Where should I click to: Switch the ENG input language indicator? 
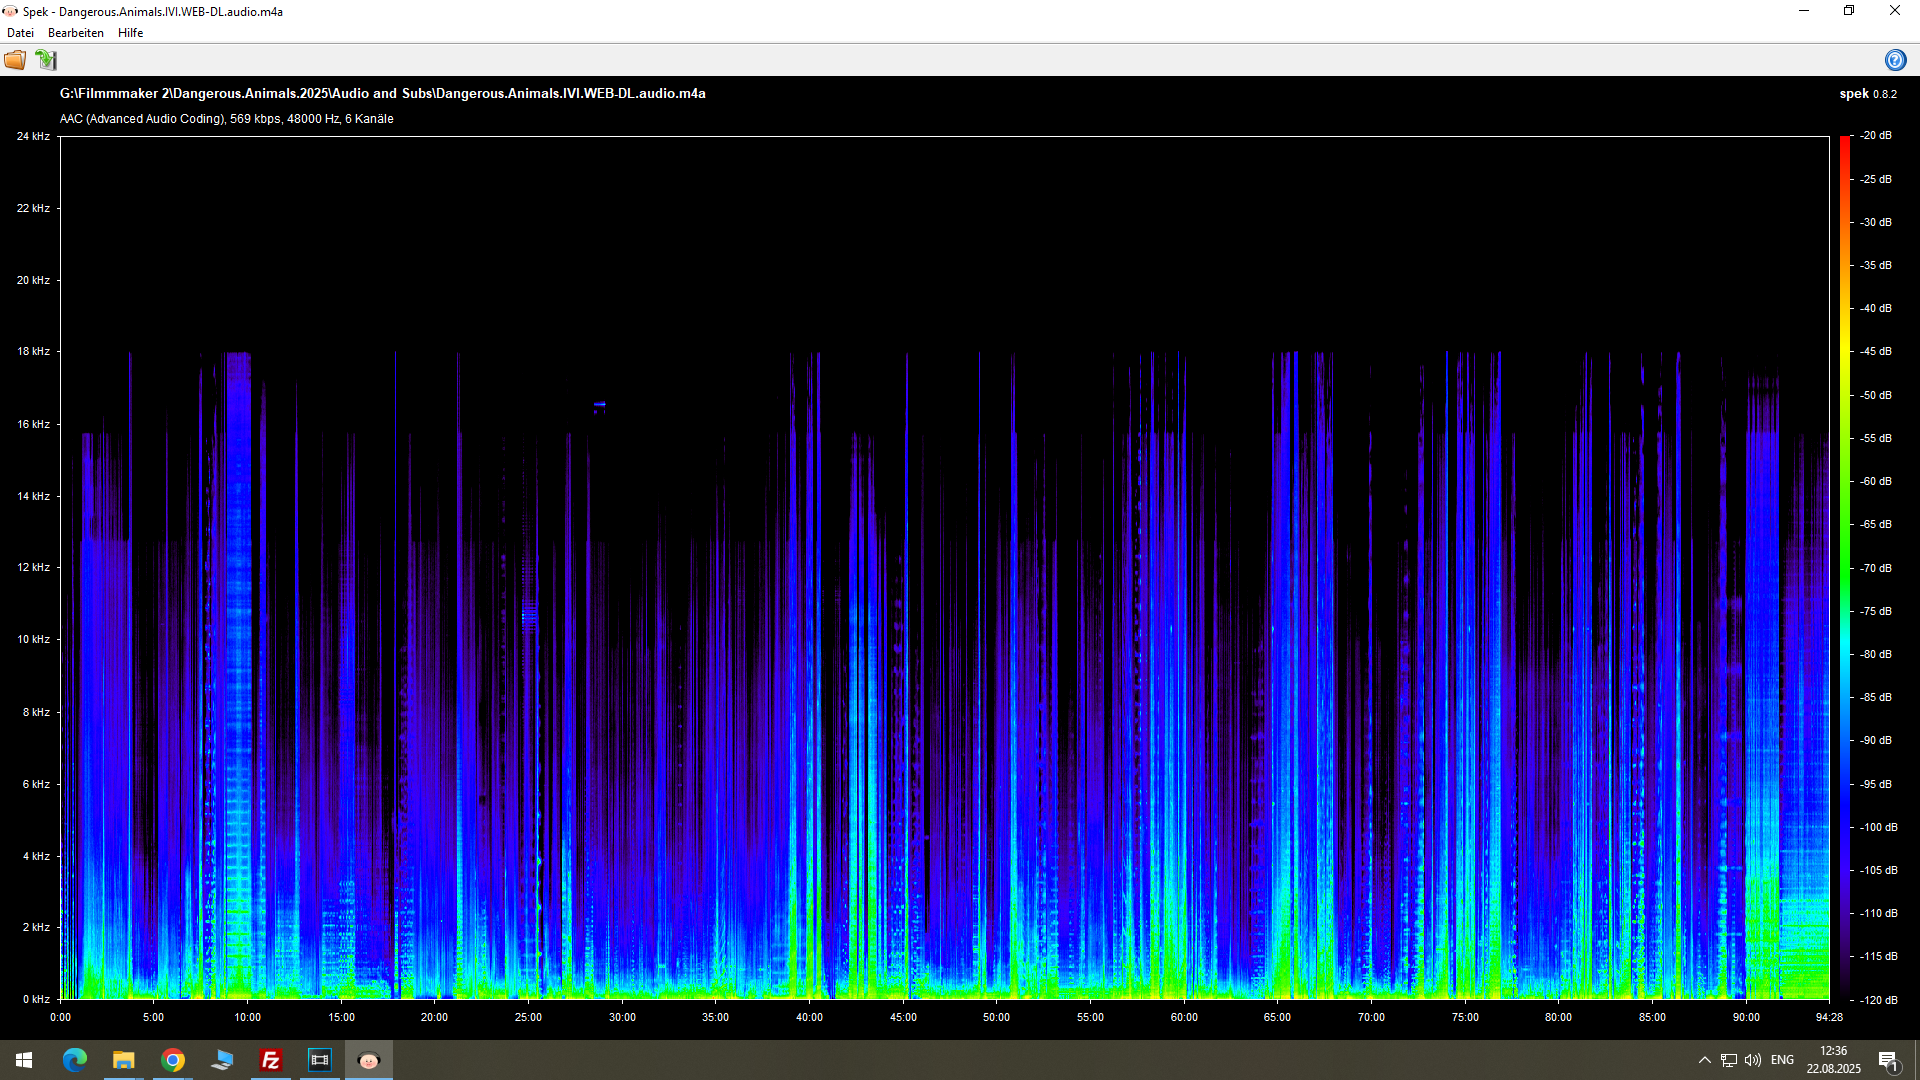[x=1782, y=1060]
